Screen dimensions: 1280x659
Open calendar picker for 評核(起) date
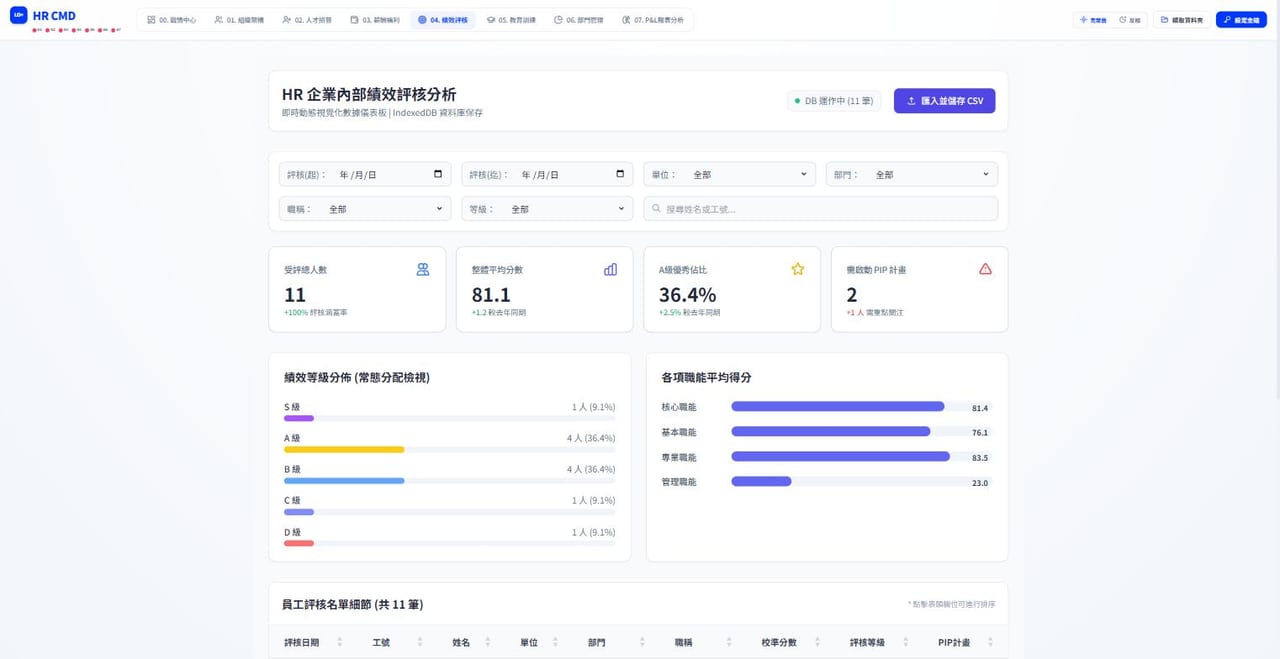438,174
